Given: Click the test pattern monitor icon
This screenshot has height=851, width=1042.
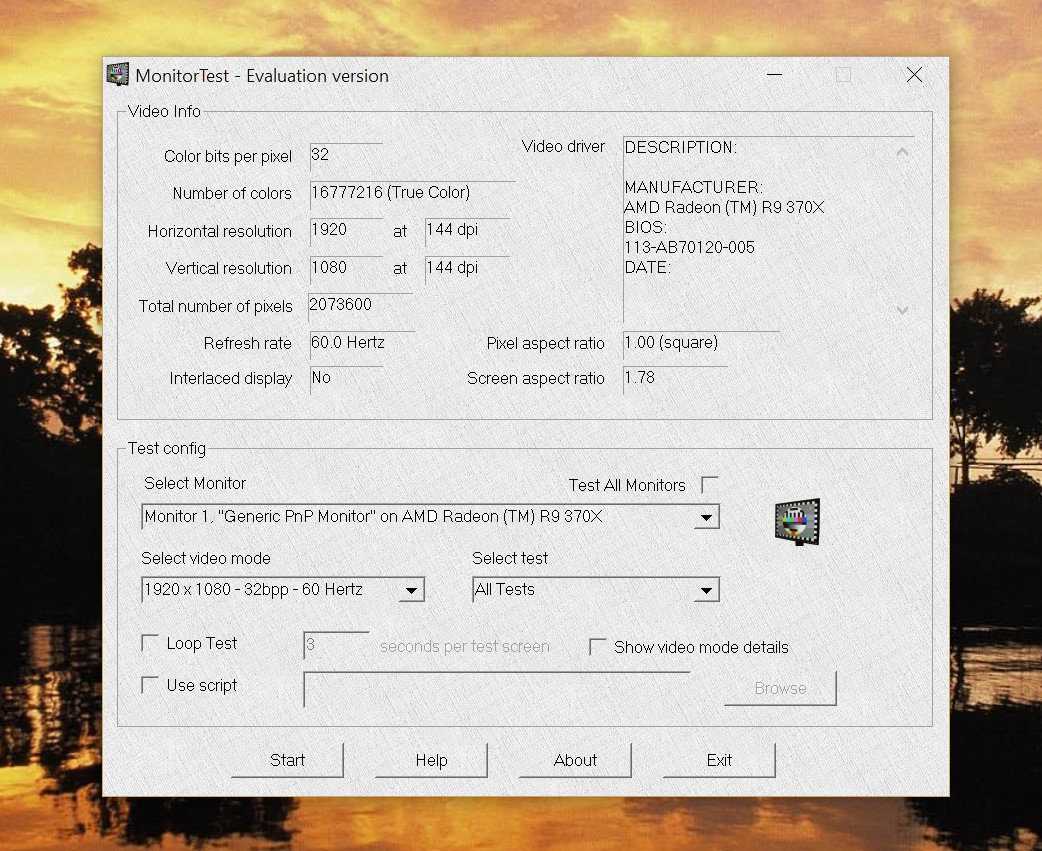Looking at the screenshot, I should [797, 522].
